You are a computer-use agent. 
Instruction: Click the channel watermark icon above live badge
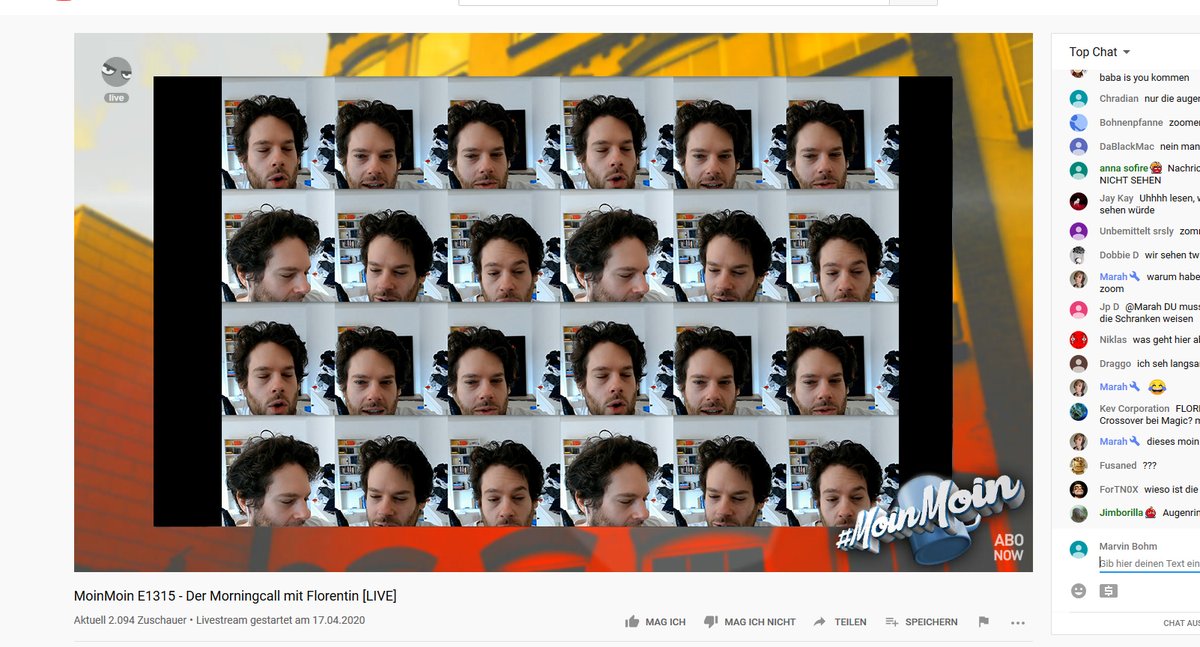tap(117, 72)
